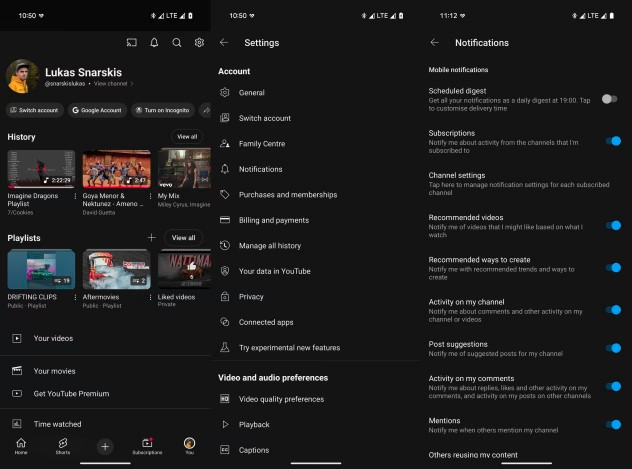Open notifications bell on profile screen
Screen dimensions: 632x469
point(154,43)
